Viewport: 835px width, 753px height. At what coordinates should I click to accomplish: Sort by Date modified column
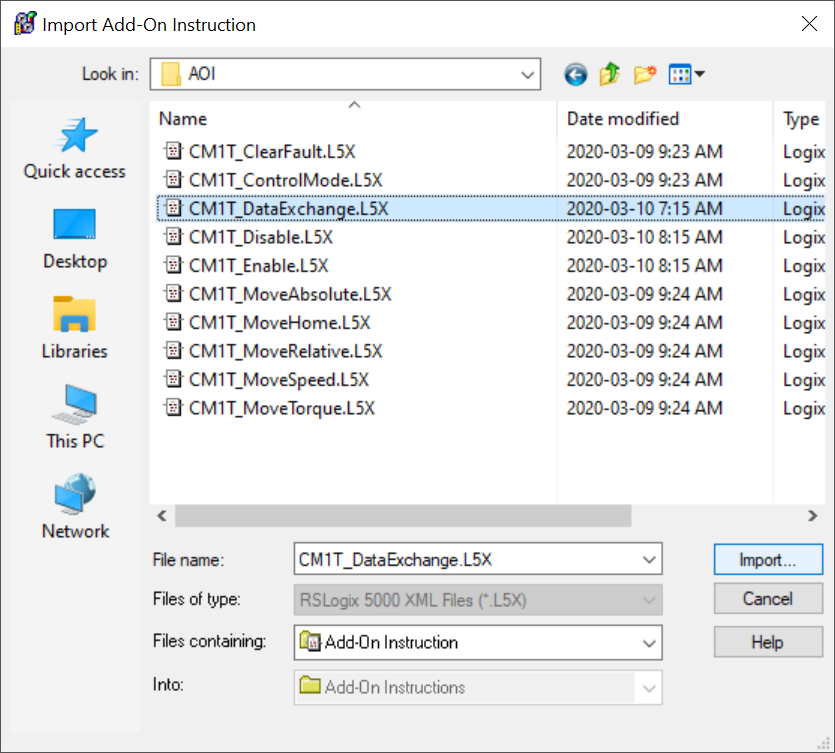tap(622, 119)
